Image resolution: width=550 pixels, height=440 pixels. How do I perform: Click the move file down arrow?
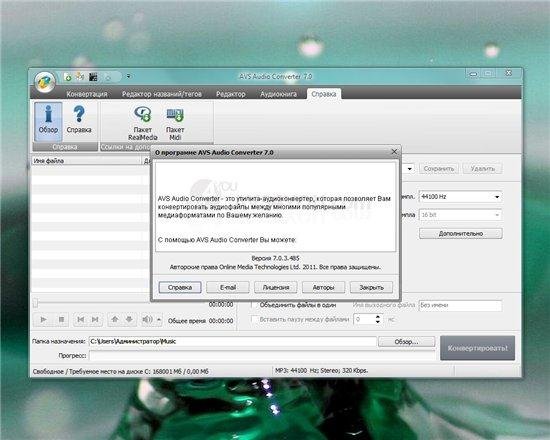(129, 320)
